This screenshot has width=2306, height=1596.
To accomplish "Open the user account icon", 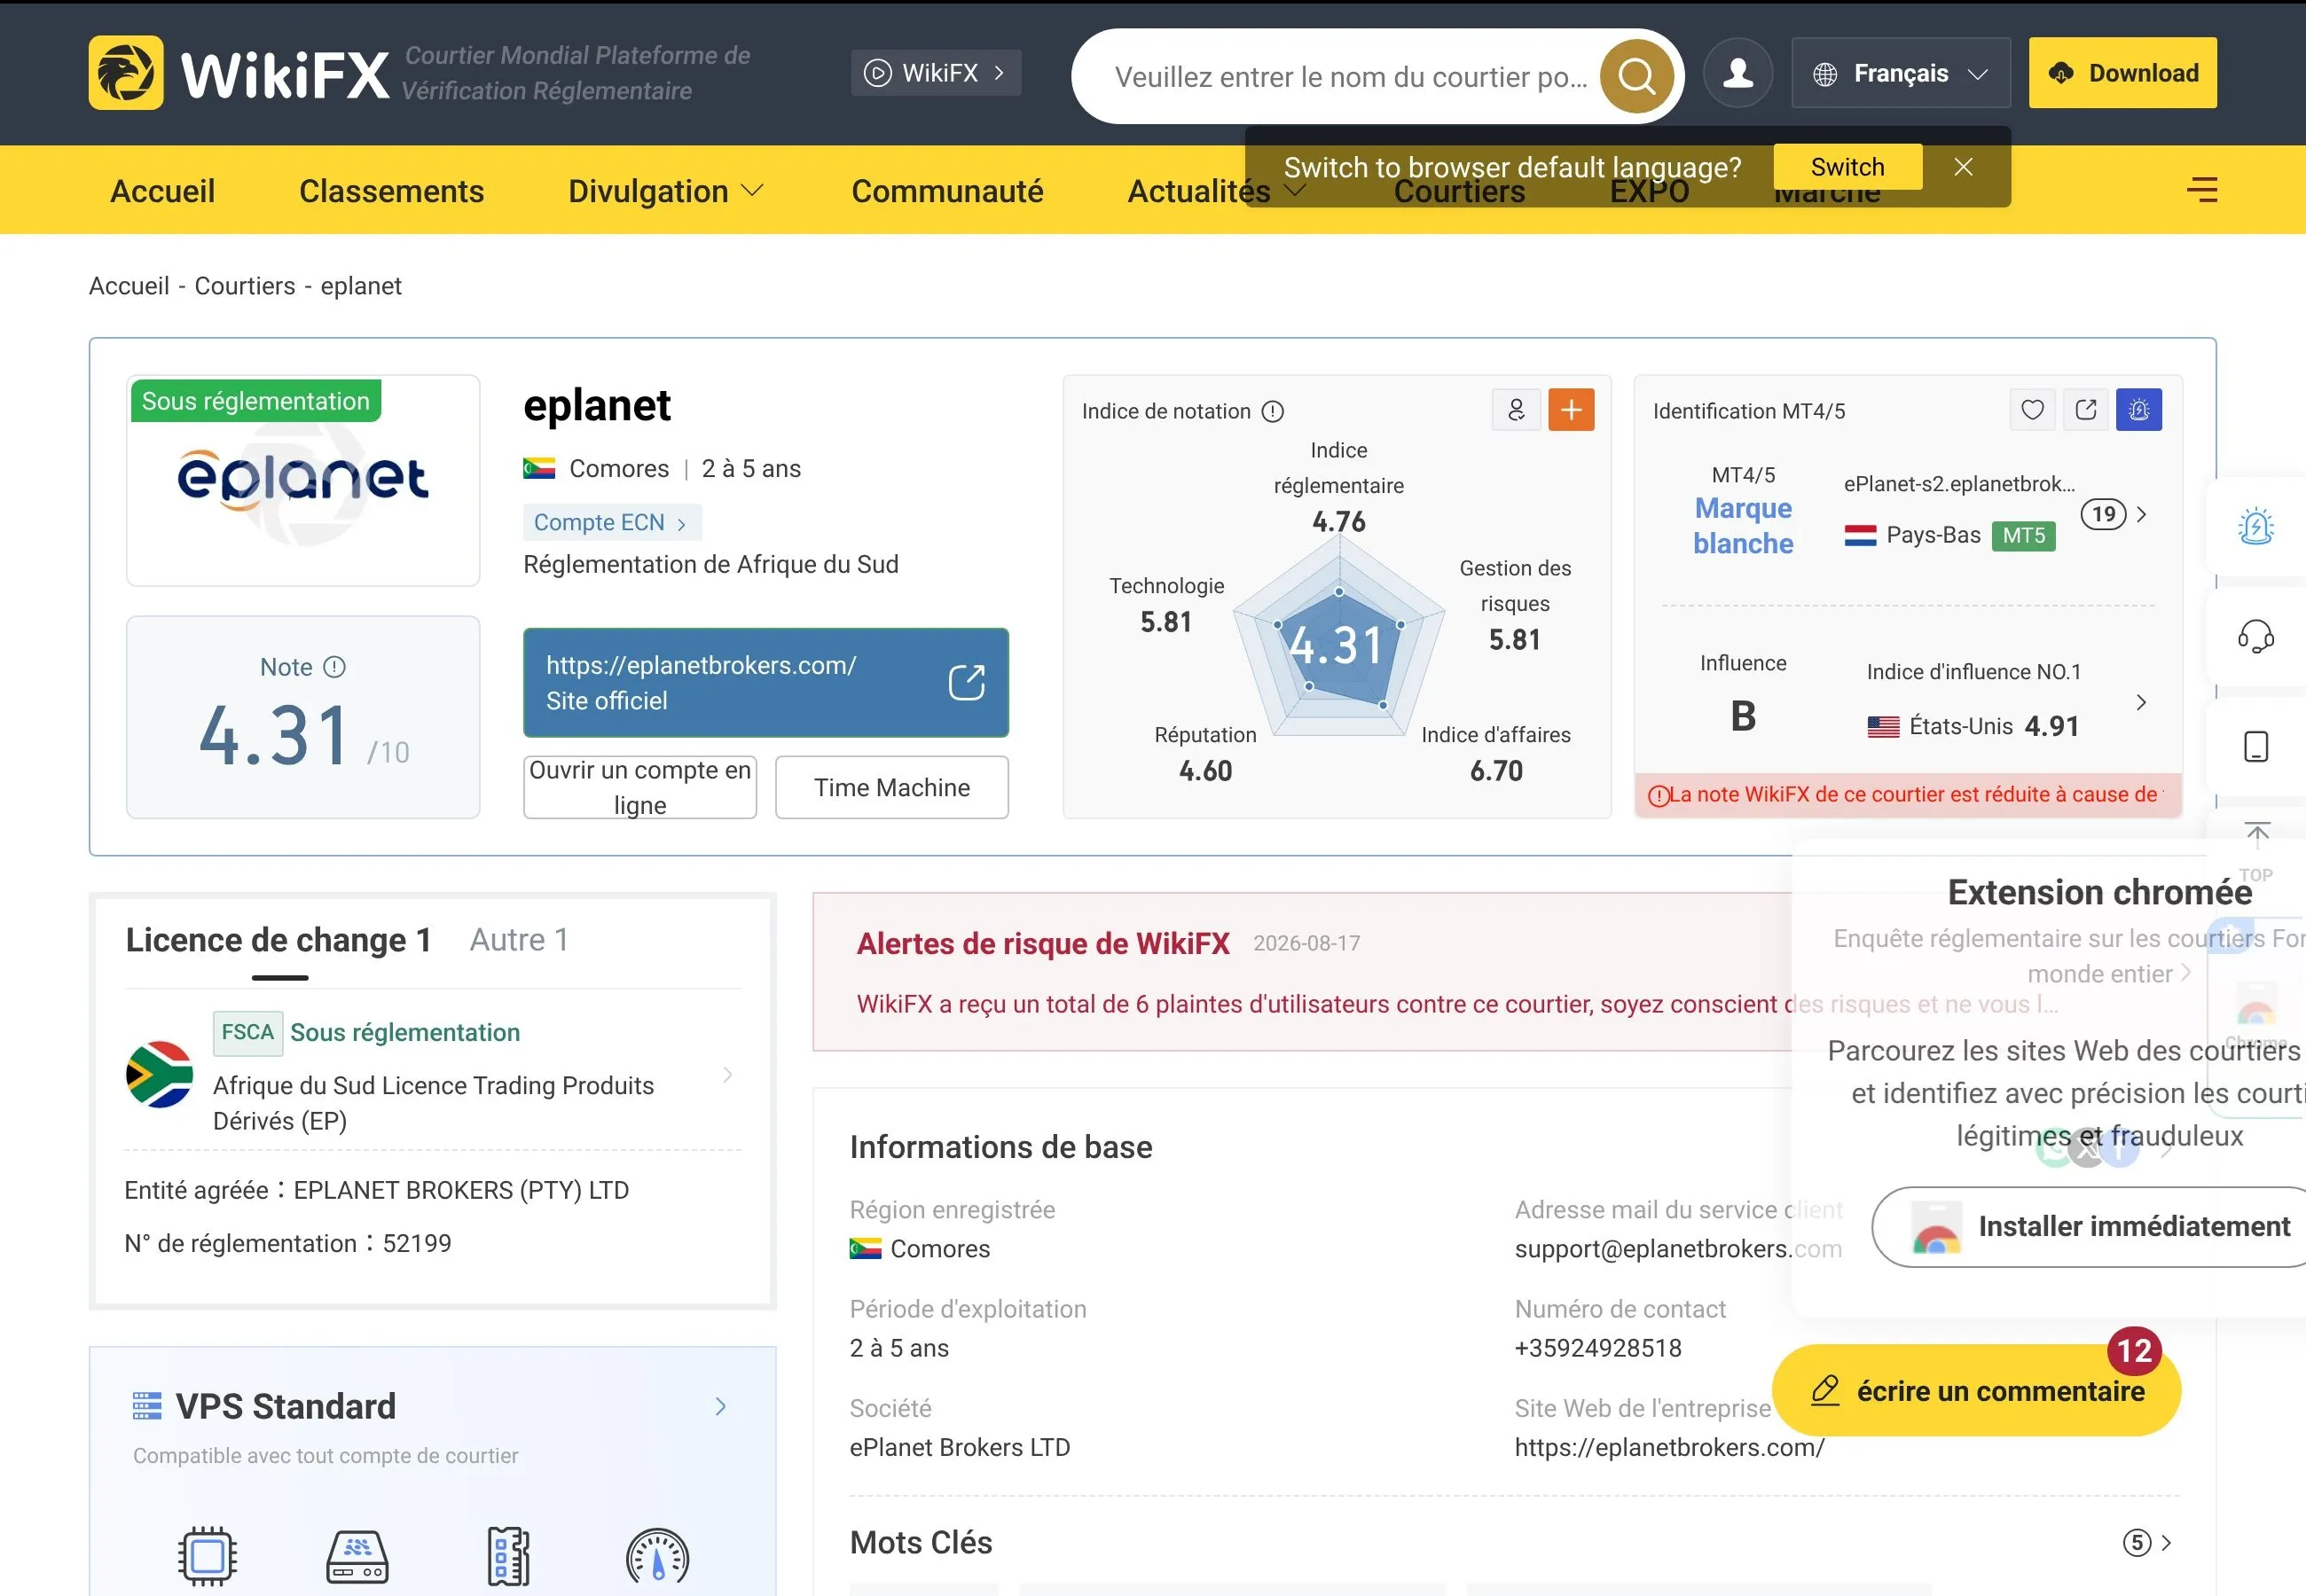I will (1738, 73).
